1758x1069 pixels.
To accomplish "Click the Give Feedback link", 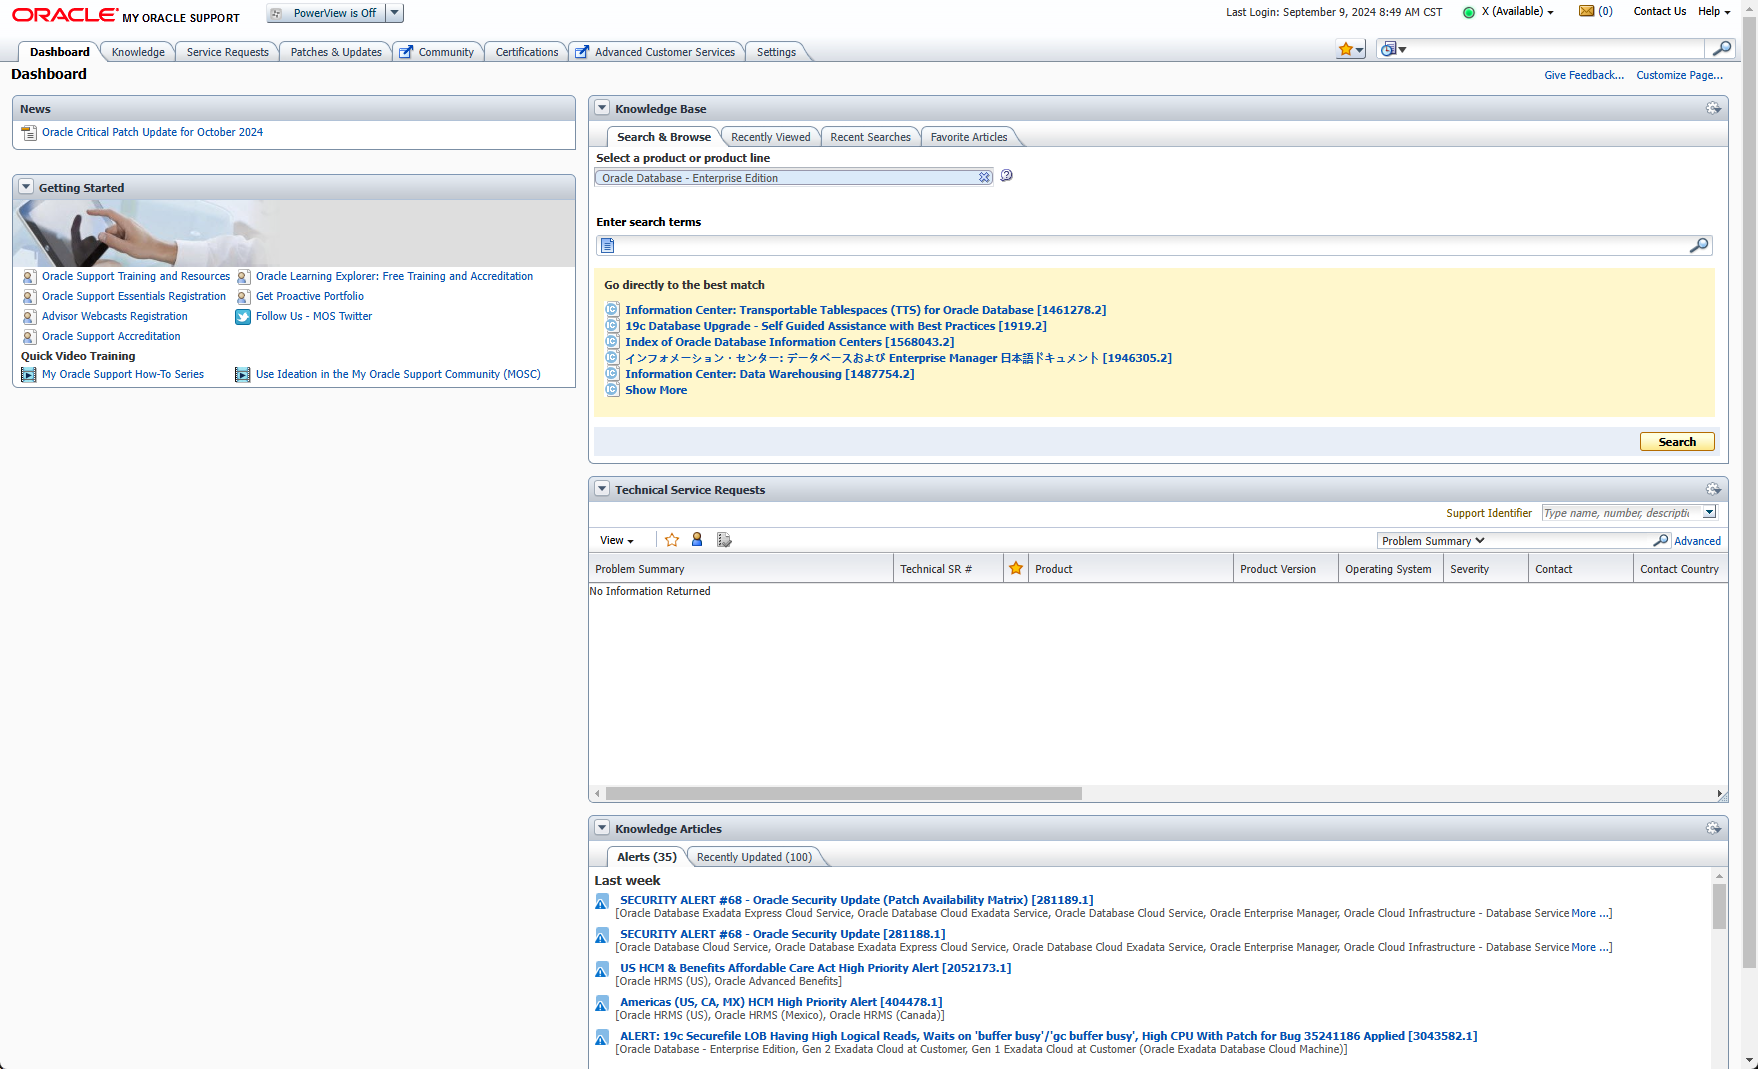I will (1584, 75).
